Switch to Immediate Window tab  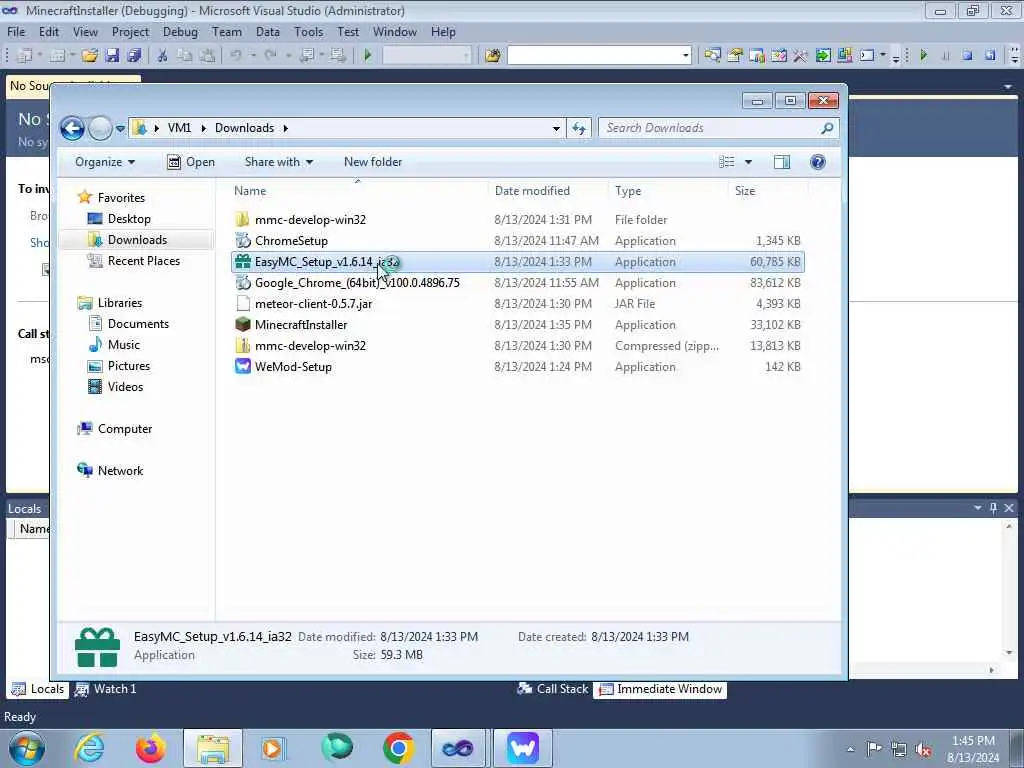coord(660,689)
